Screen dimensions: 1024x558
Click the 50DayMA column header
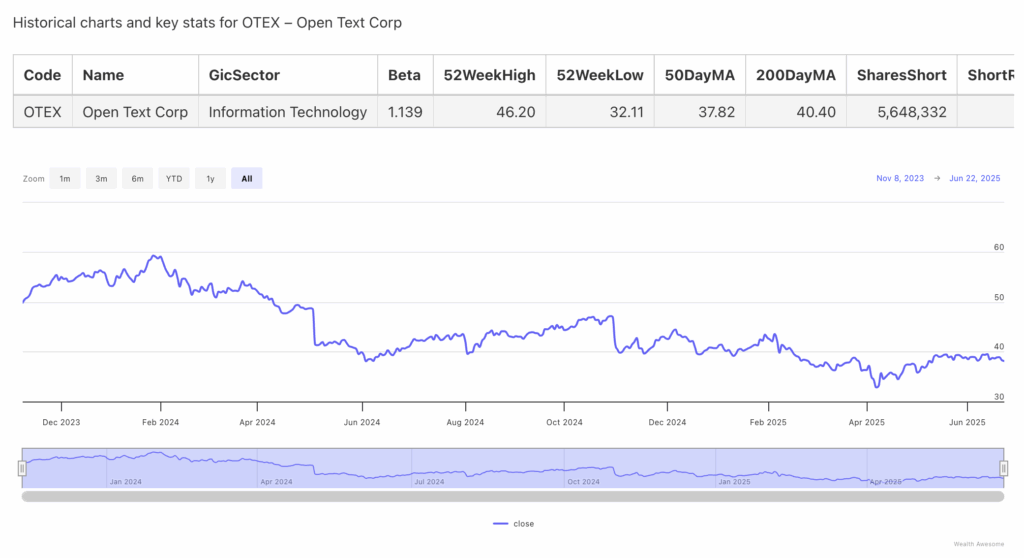[x=700, y=75]
